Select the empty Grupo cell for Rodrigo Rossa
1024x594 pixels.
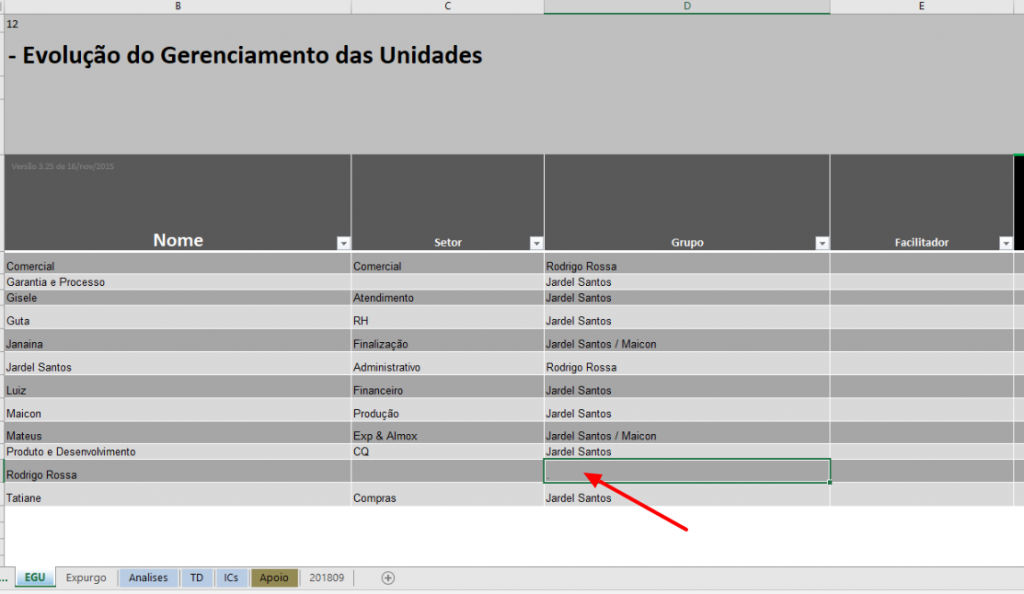(x=687, y=471)
